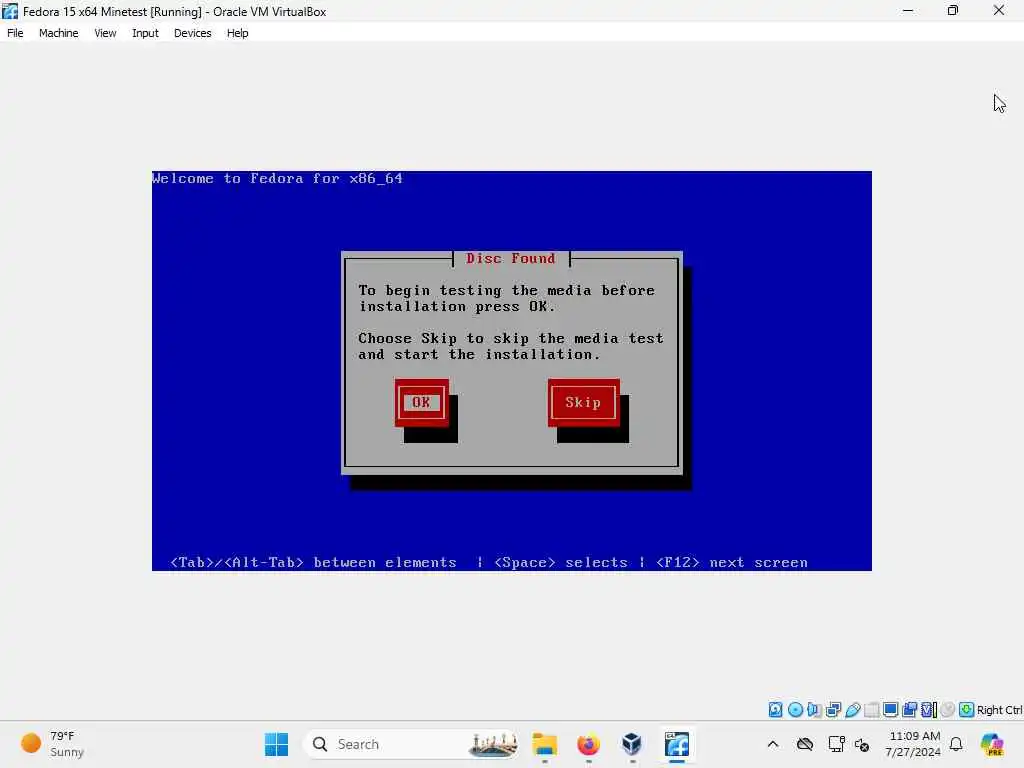Open the View menu
Screen dimensions: 1024x768
[105, 33]
